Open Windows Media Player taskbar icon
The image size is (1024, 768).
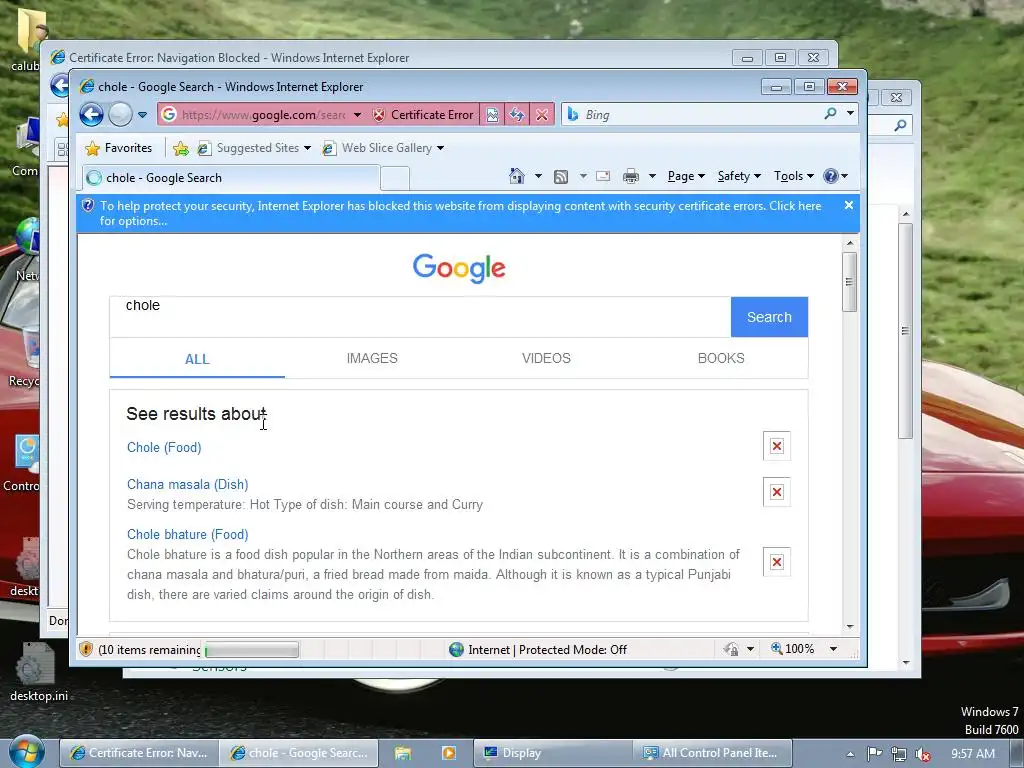click(449, 753)
